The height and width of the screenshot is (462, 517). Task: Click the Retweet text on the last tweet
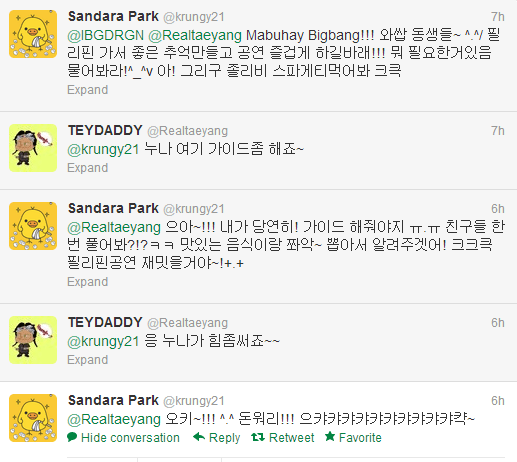pyautogui.click(x=292, y=437)
